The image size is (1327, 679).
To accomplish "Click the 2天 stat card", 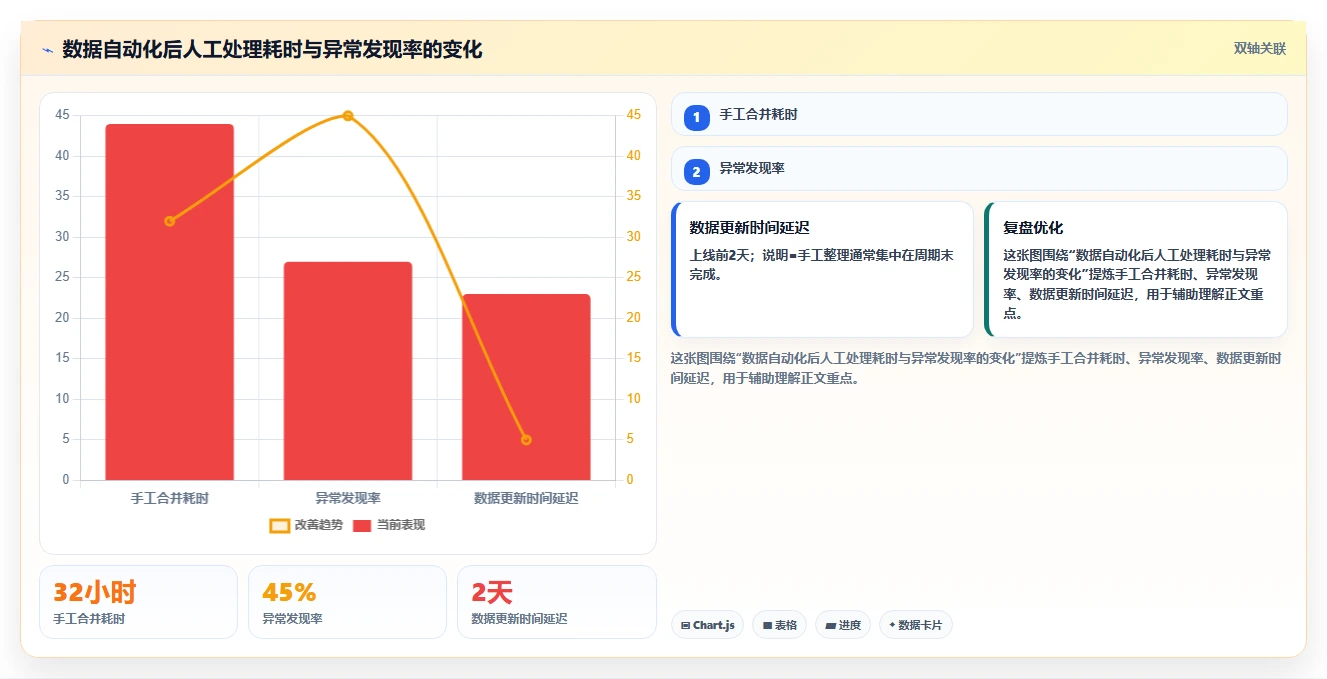I will [557, 602].
